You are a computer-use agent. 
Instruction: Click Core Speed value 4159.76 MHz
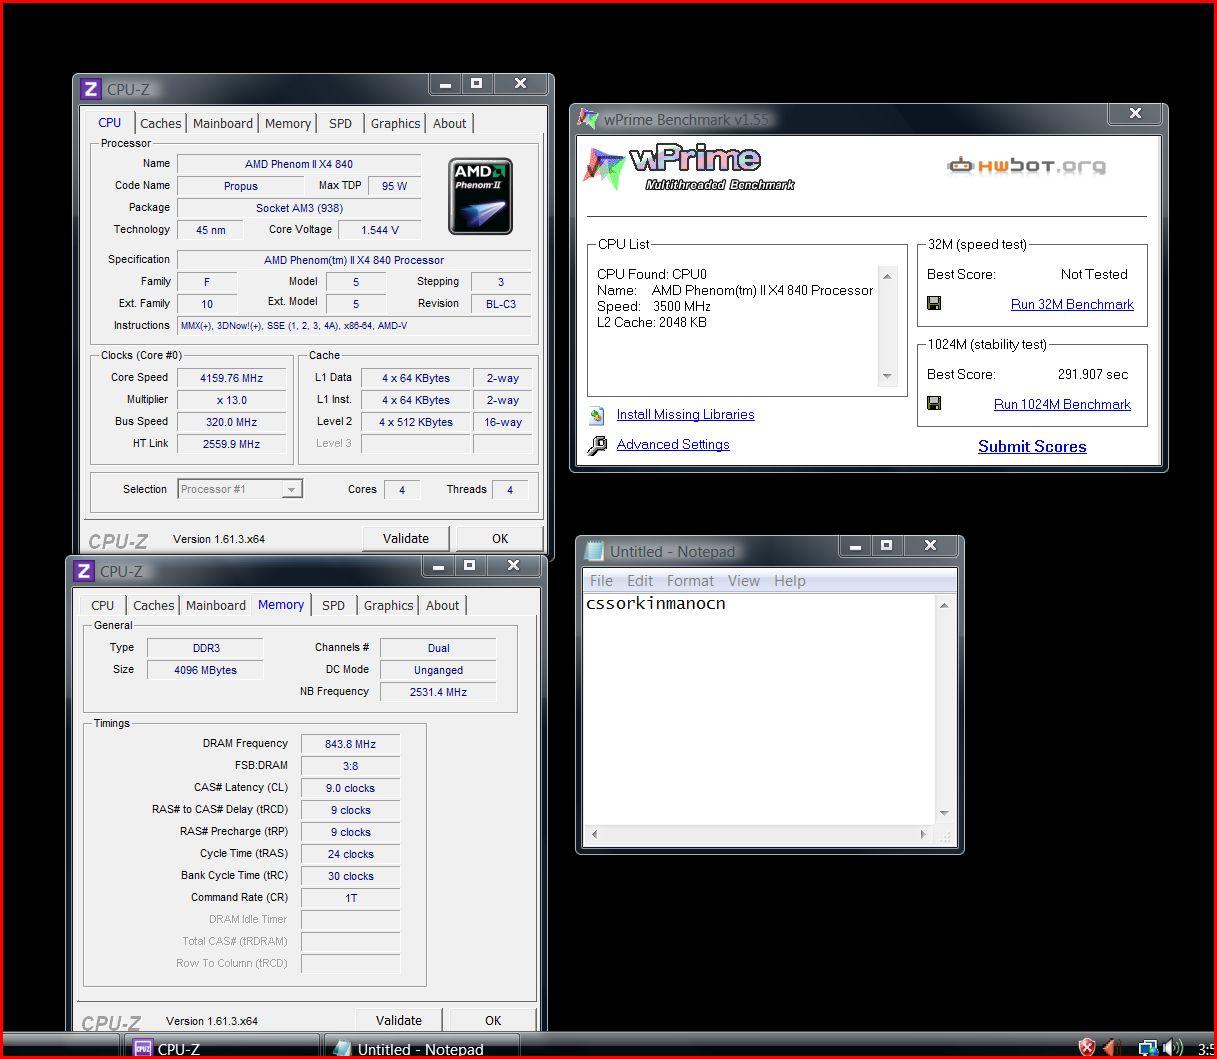(231, 378)
